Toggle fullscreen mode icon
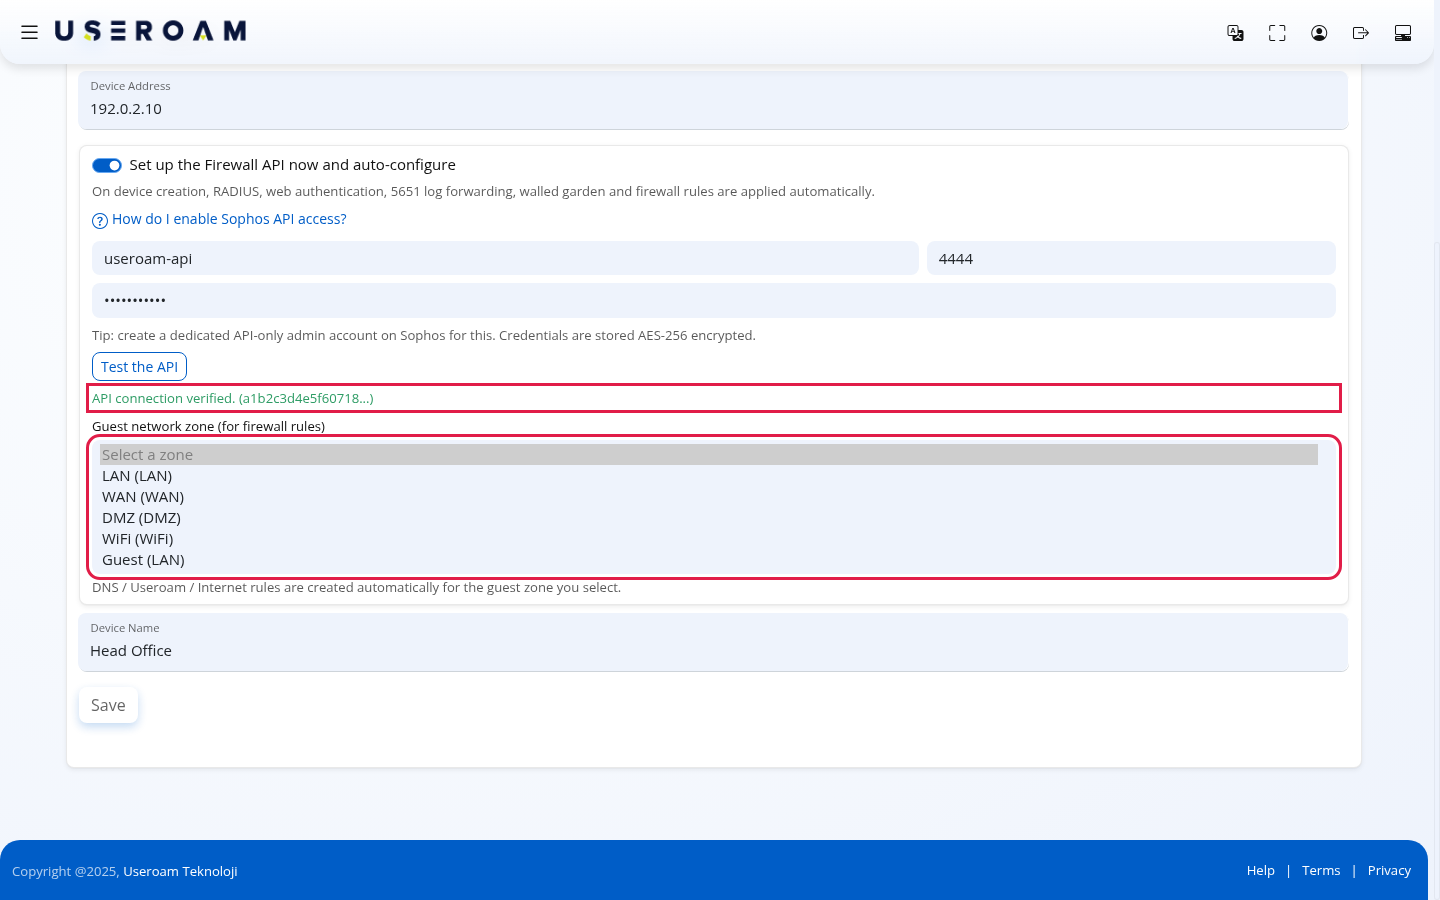Screen dimensions: 1440x900 (x=1277, y=33)
